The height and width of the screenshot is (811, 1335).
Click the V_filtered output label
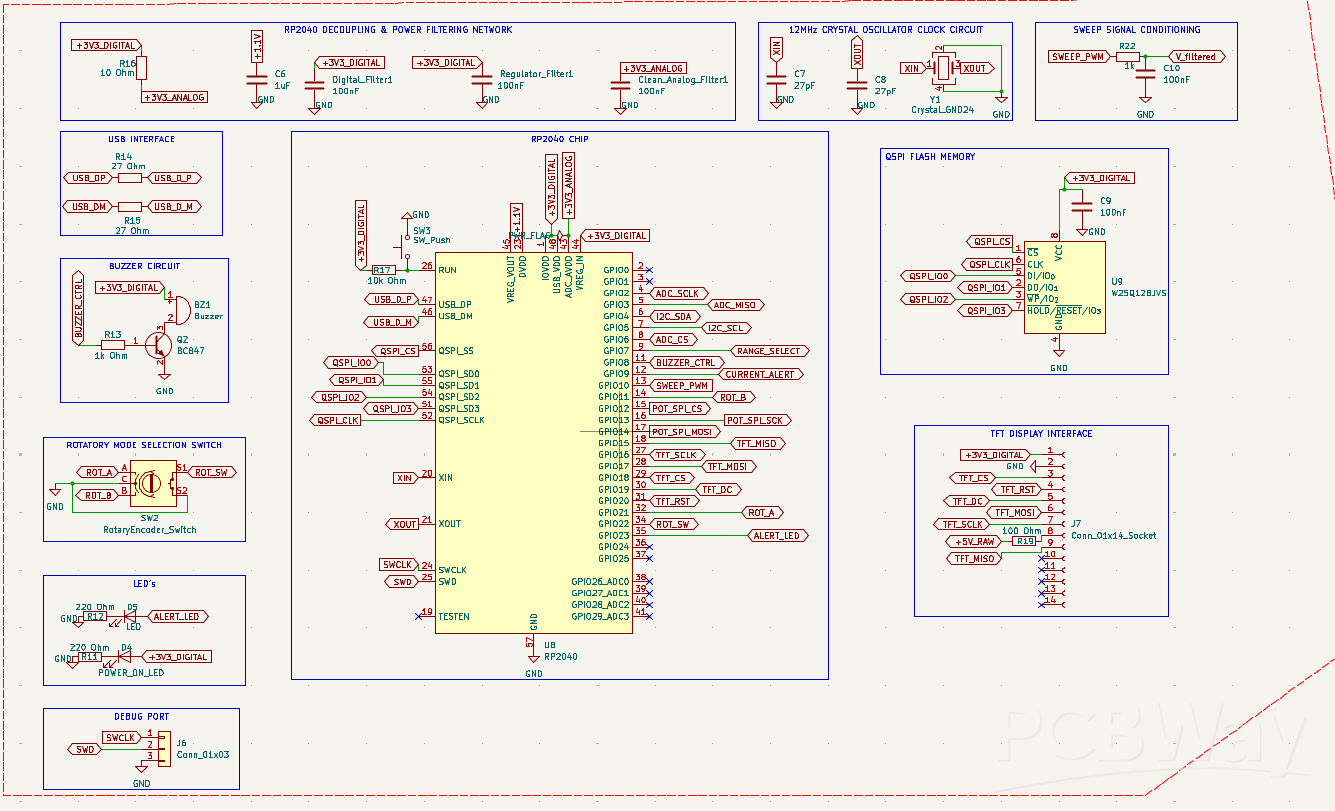coord(1196,57)
